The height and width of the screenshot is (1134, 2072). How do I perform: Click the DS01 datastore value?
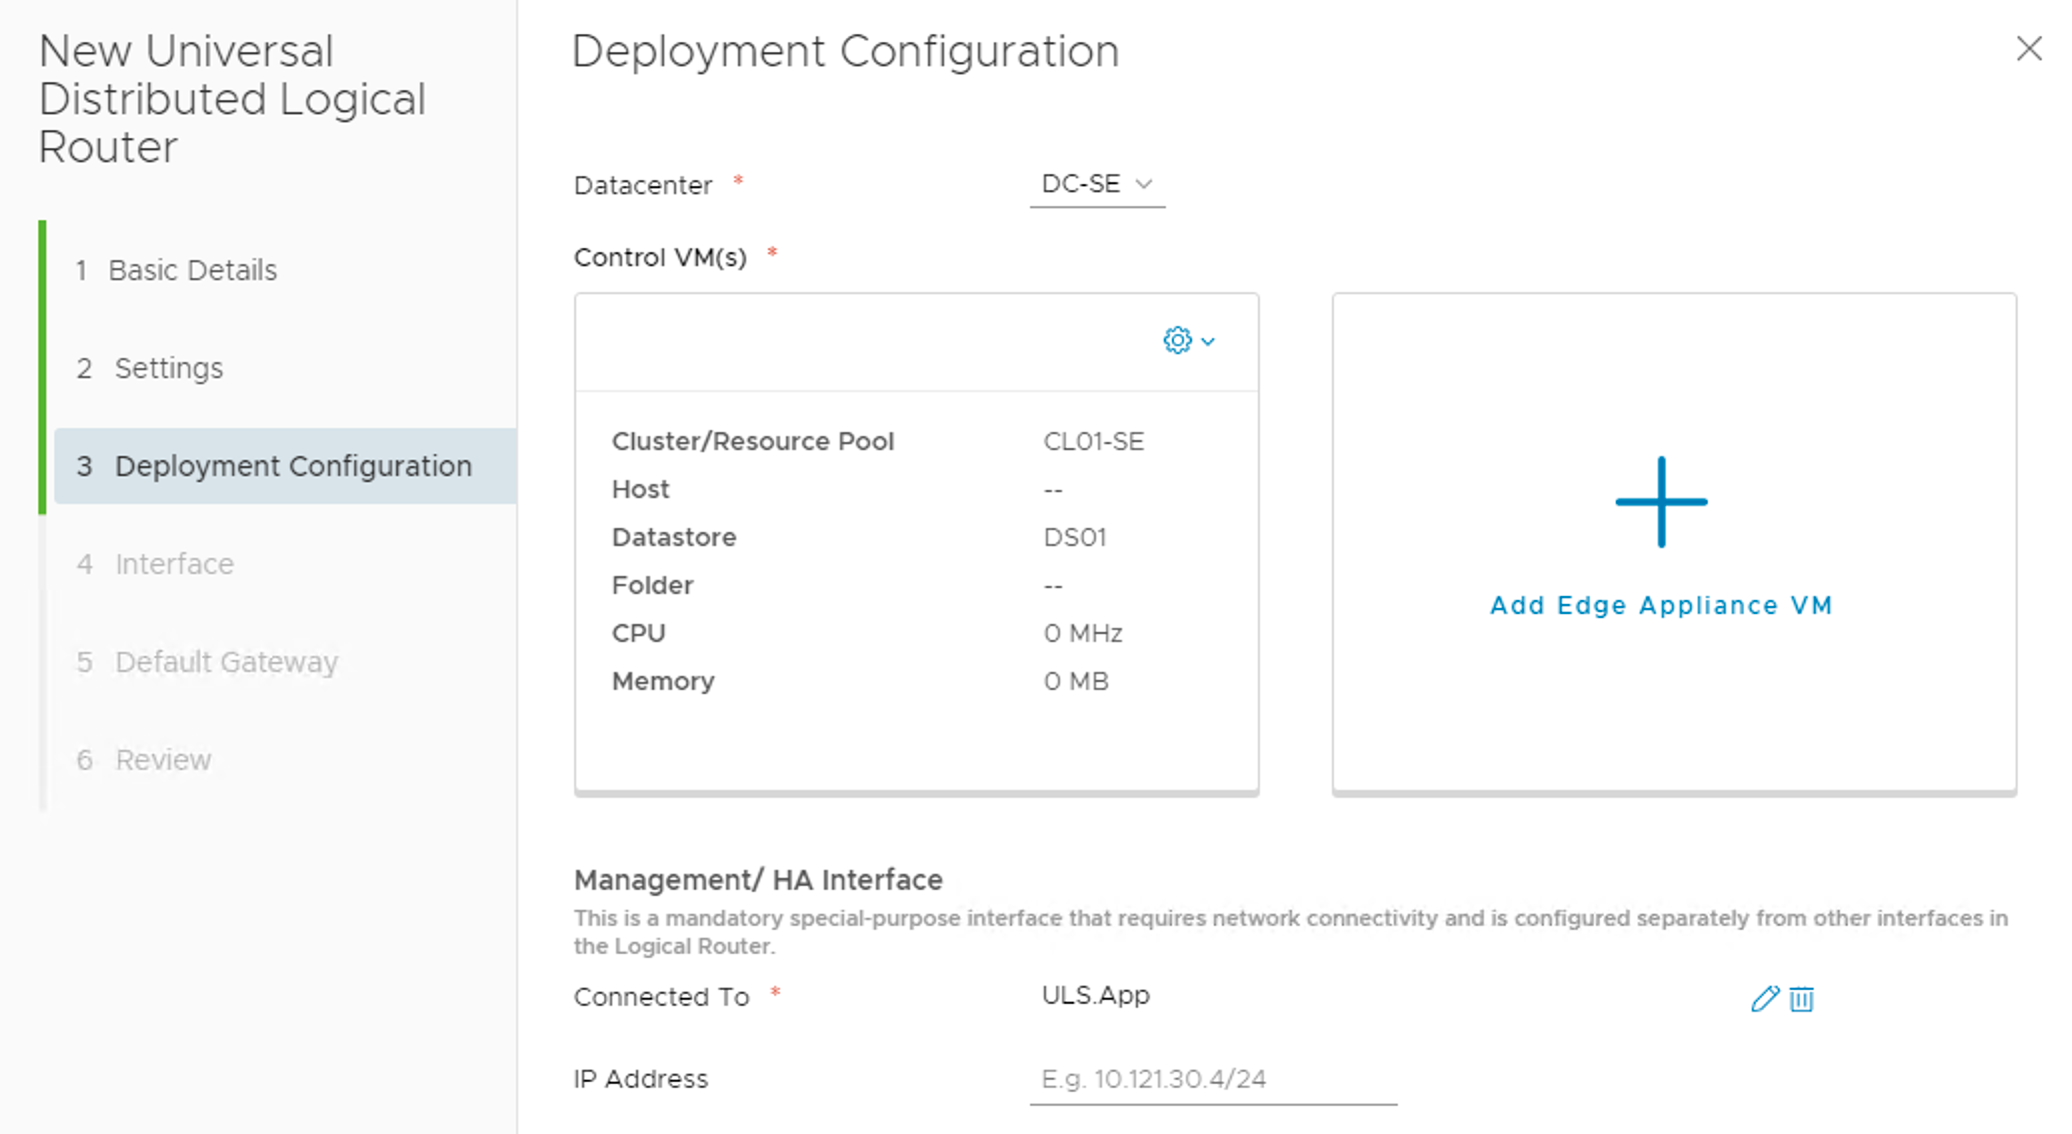click(x=1074, y=537)
